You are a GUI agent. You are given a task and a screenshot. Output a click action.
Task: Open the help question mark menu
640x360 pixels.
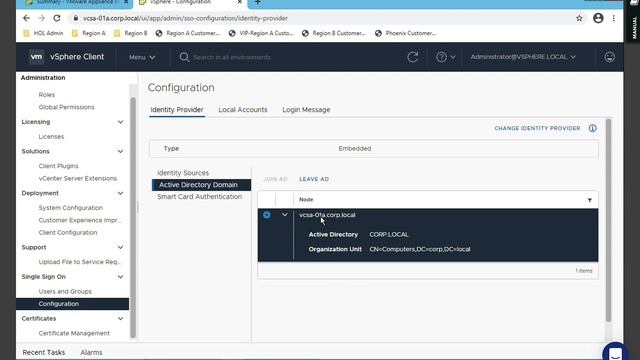click(445, 57)
